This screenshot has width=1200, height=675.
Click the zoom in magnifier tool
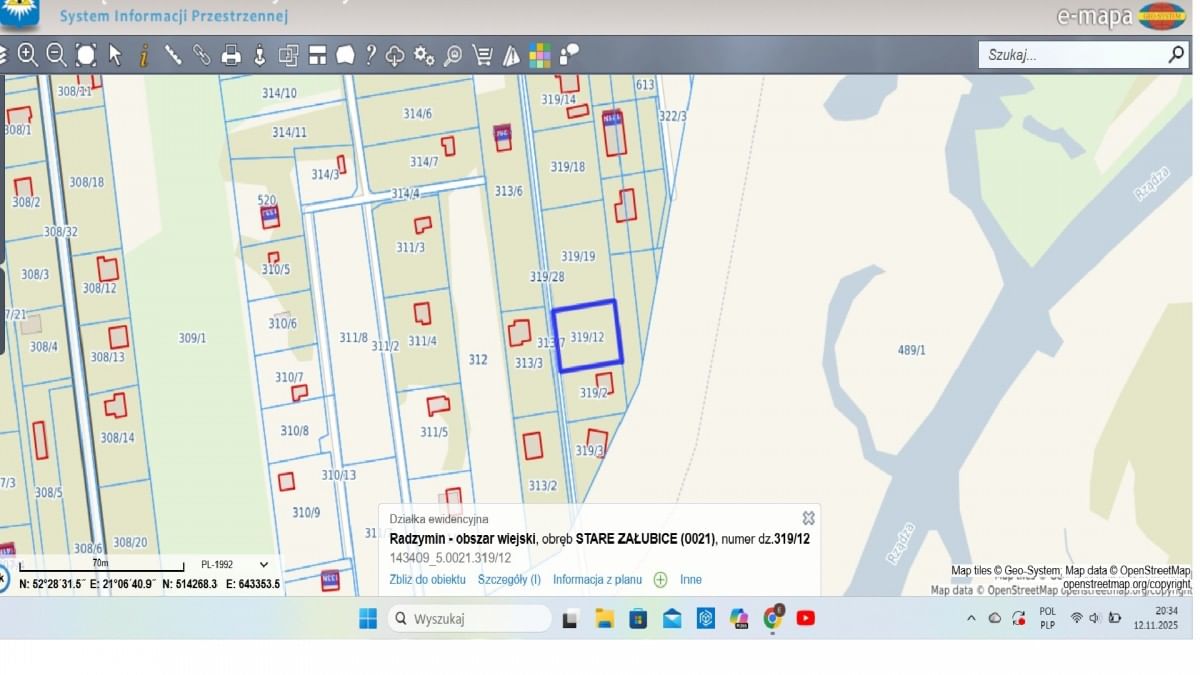[x=27, y=55]
